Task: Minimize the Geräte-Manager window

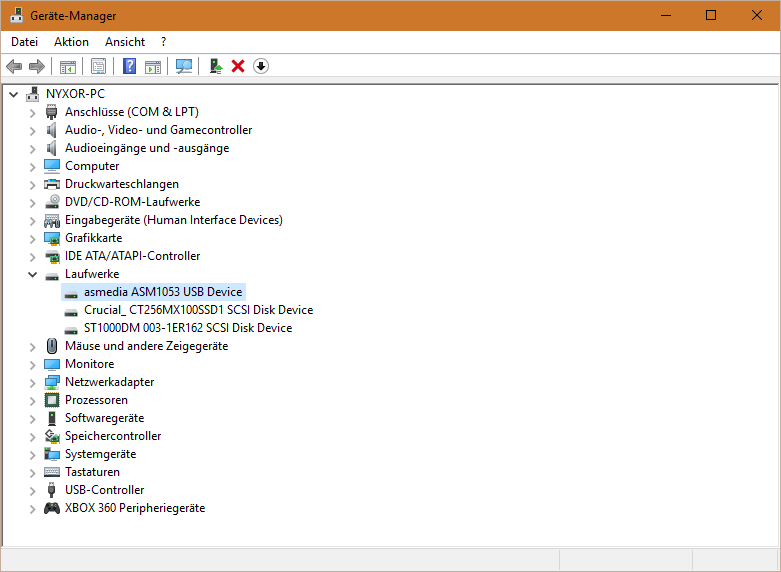Action: coord(666,15)
